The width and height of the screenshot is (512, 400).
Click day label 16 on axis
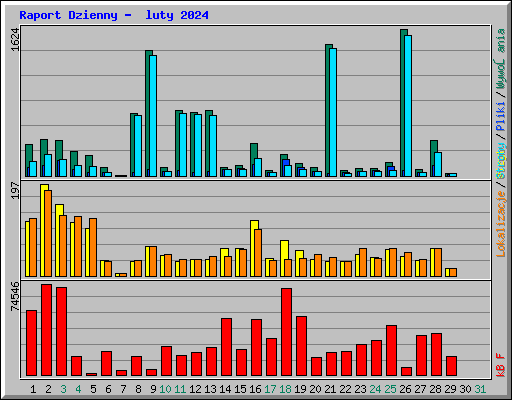255,389
